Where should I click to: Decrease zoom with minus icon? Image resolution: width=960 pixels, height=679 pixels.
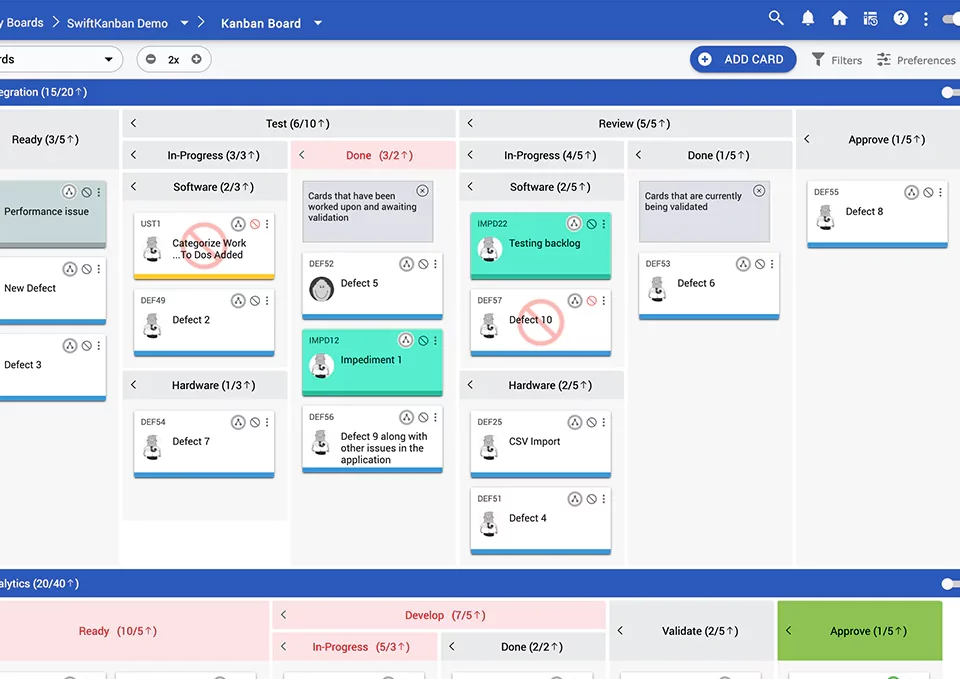click(x=151, y=59)
